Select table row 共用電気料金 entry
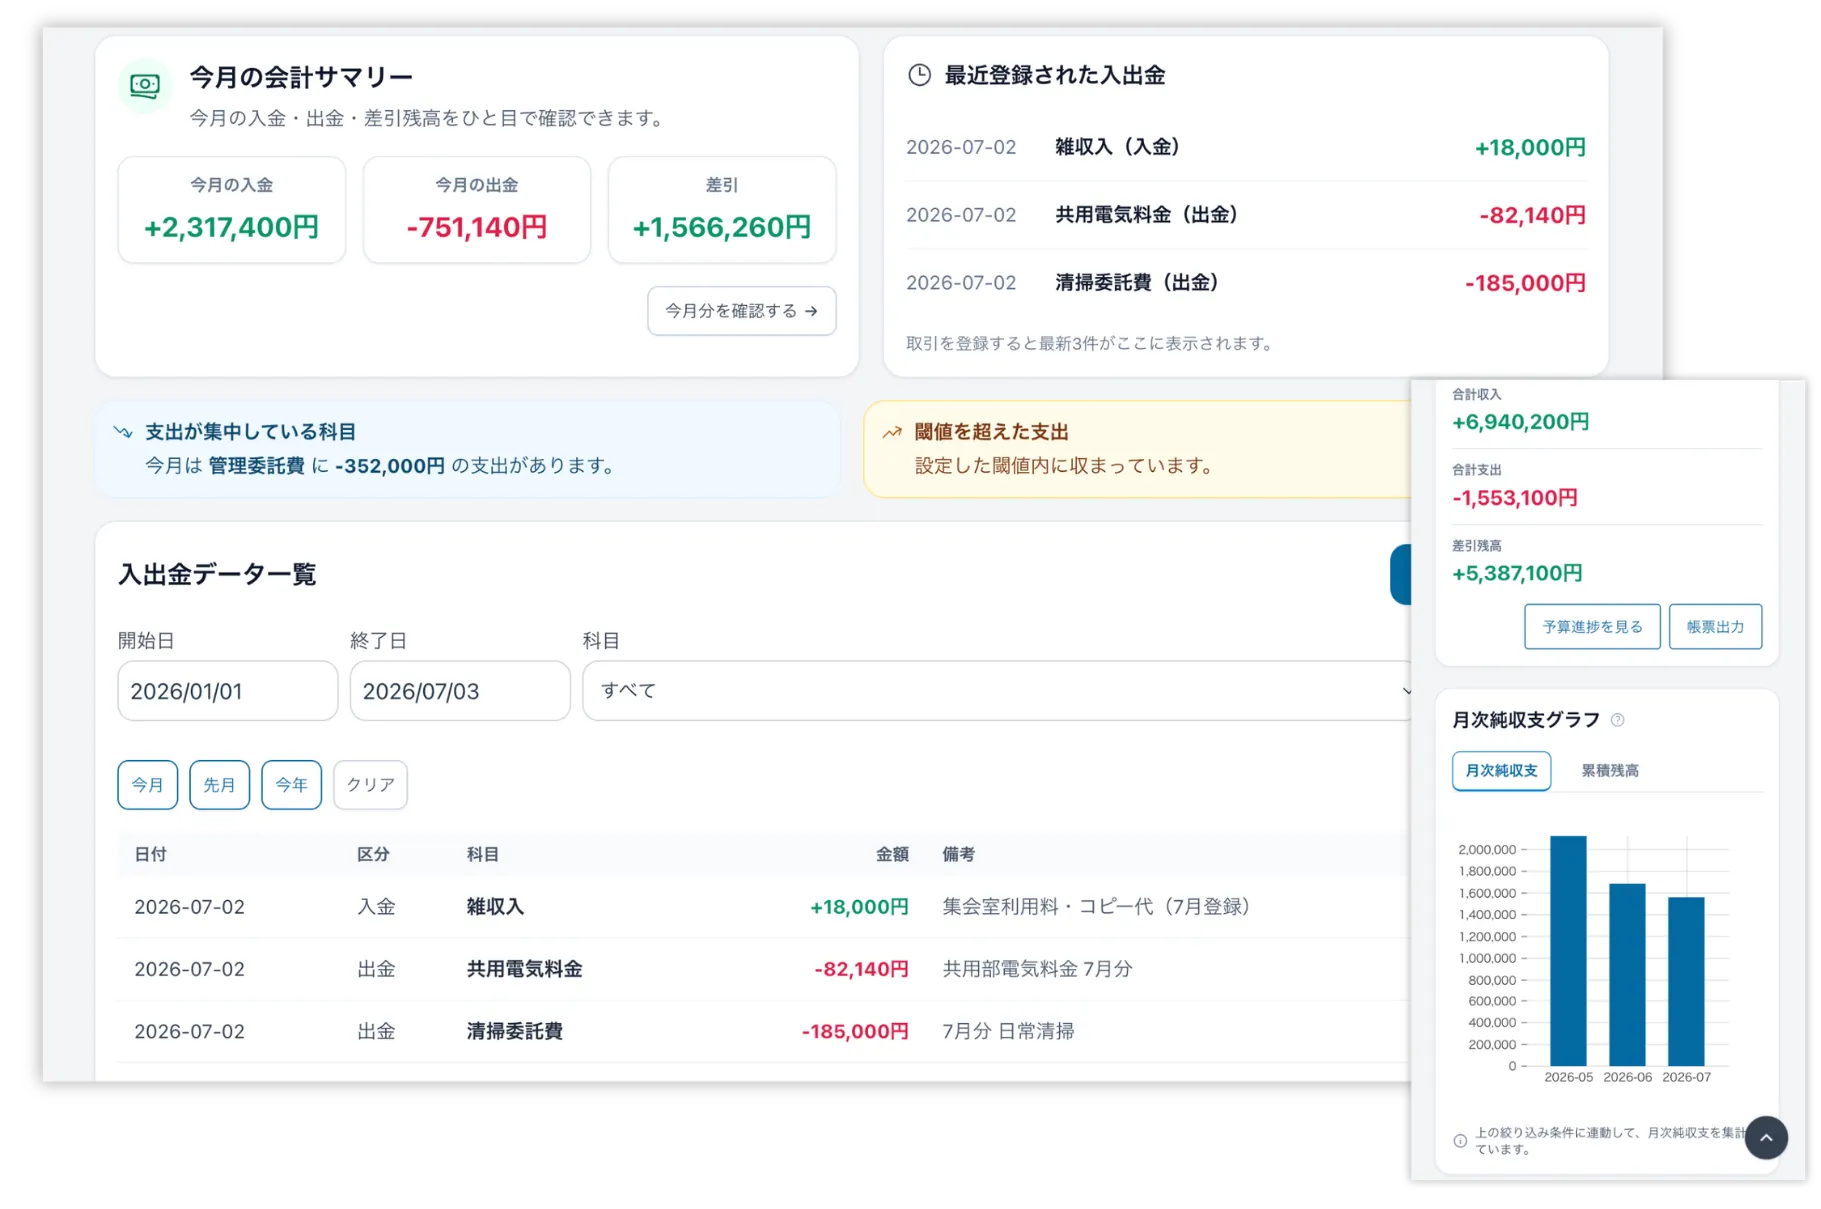The height and width of the screenshot is (1209, 1821). [765, 969]
